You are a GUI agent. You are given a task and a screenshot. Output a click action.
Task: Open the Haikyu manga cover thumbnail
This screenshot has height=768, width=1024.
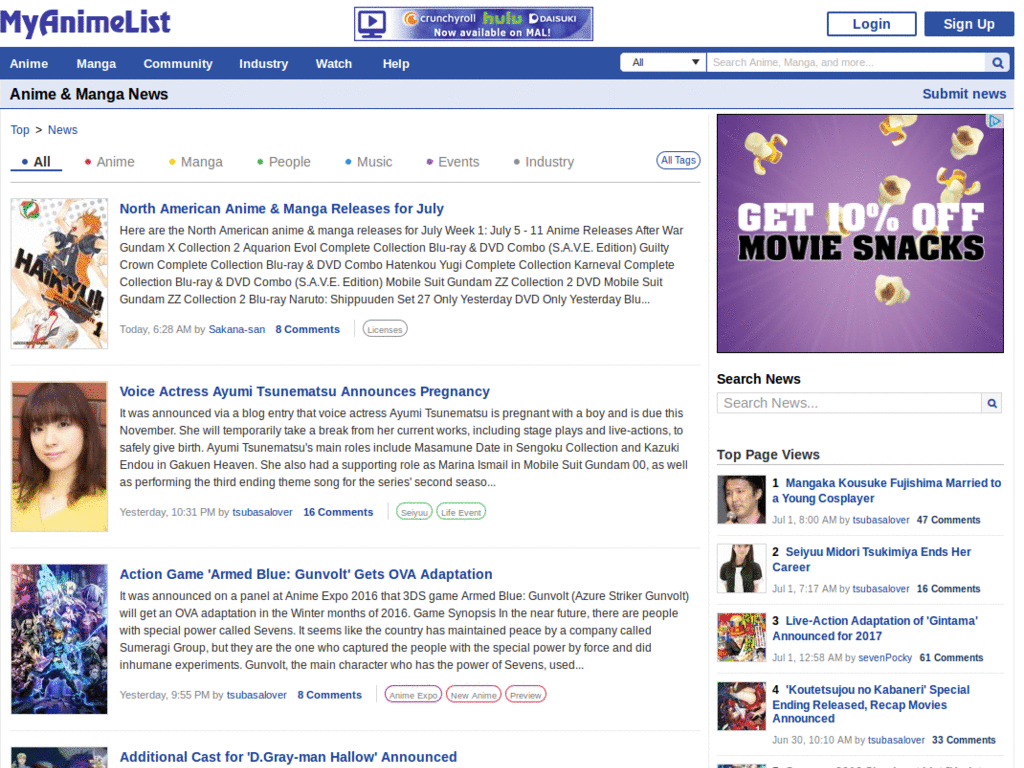point(59,274)
